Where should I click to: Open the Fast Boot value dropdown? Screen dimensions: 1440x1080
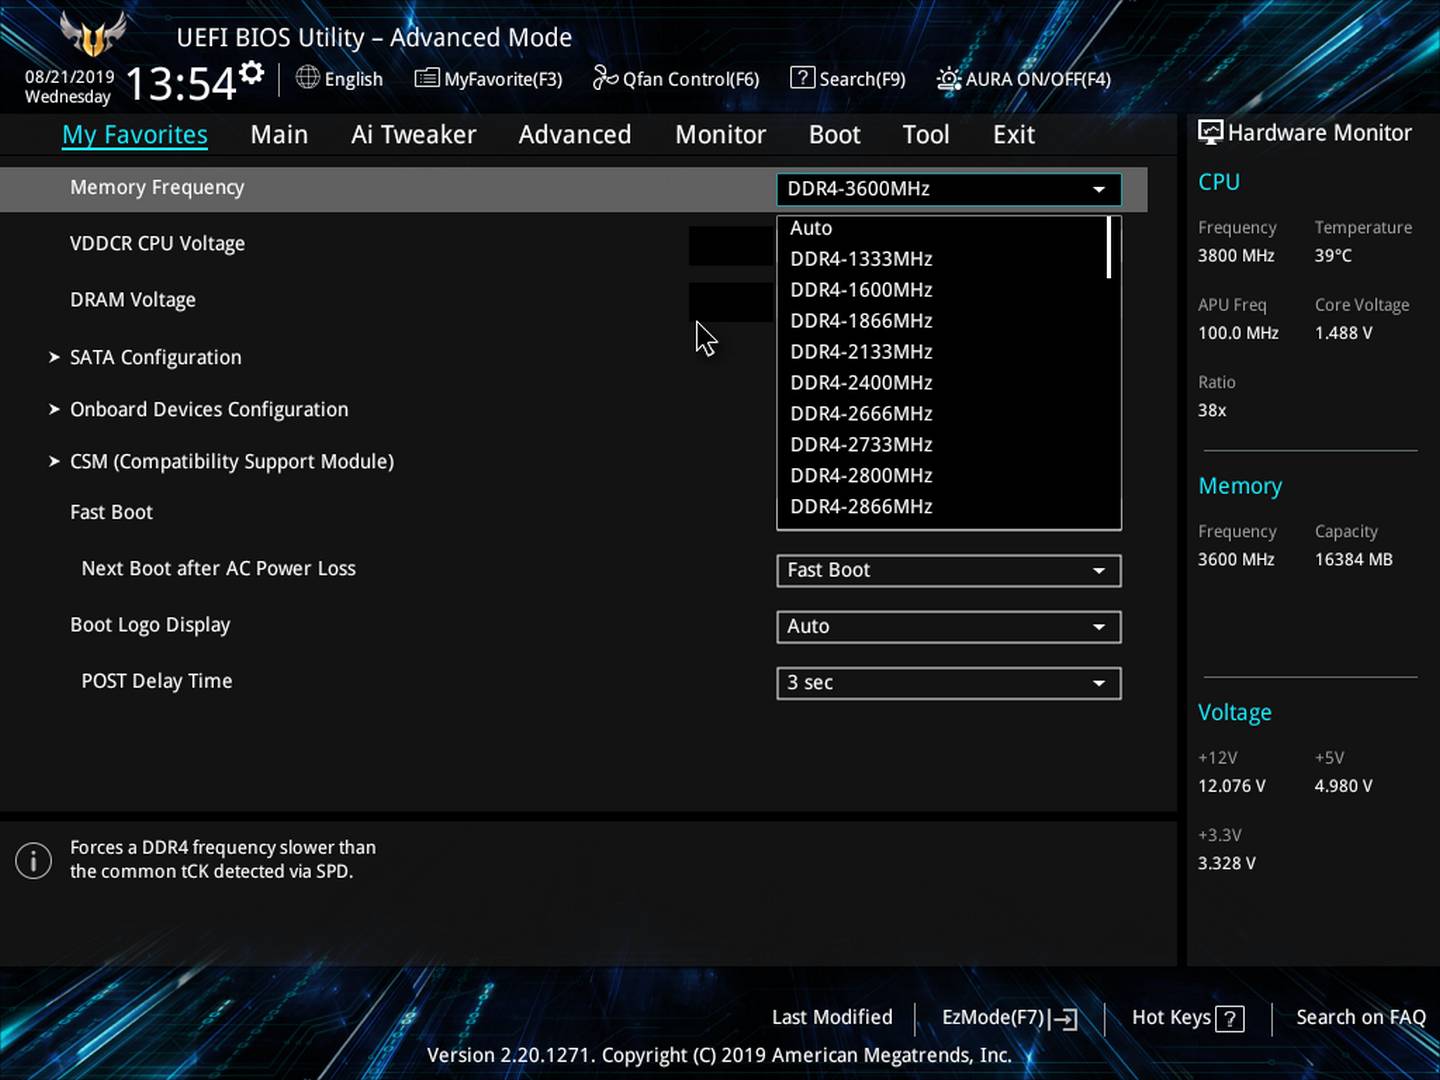pyautogui.click(x=949, y=571)
